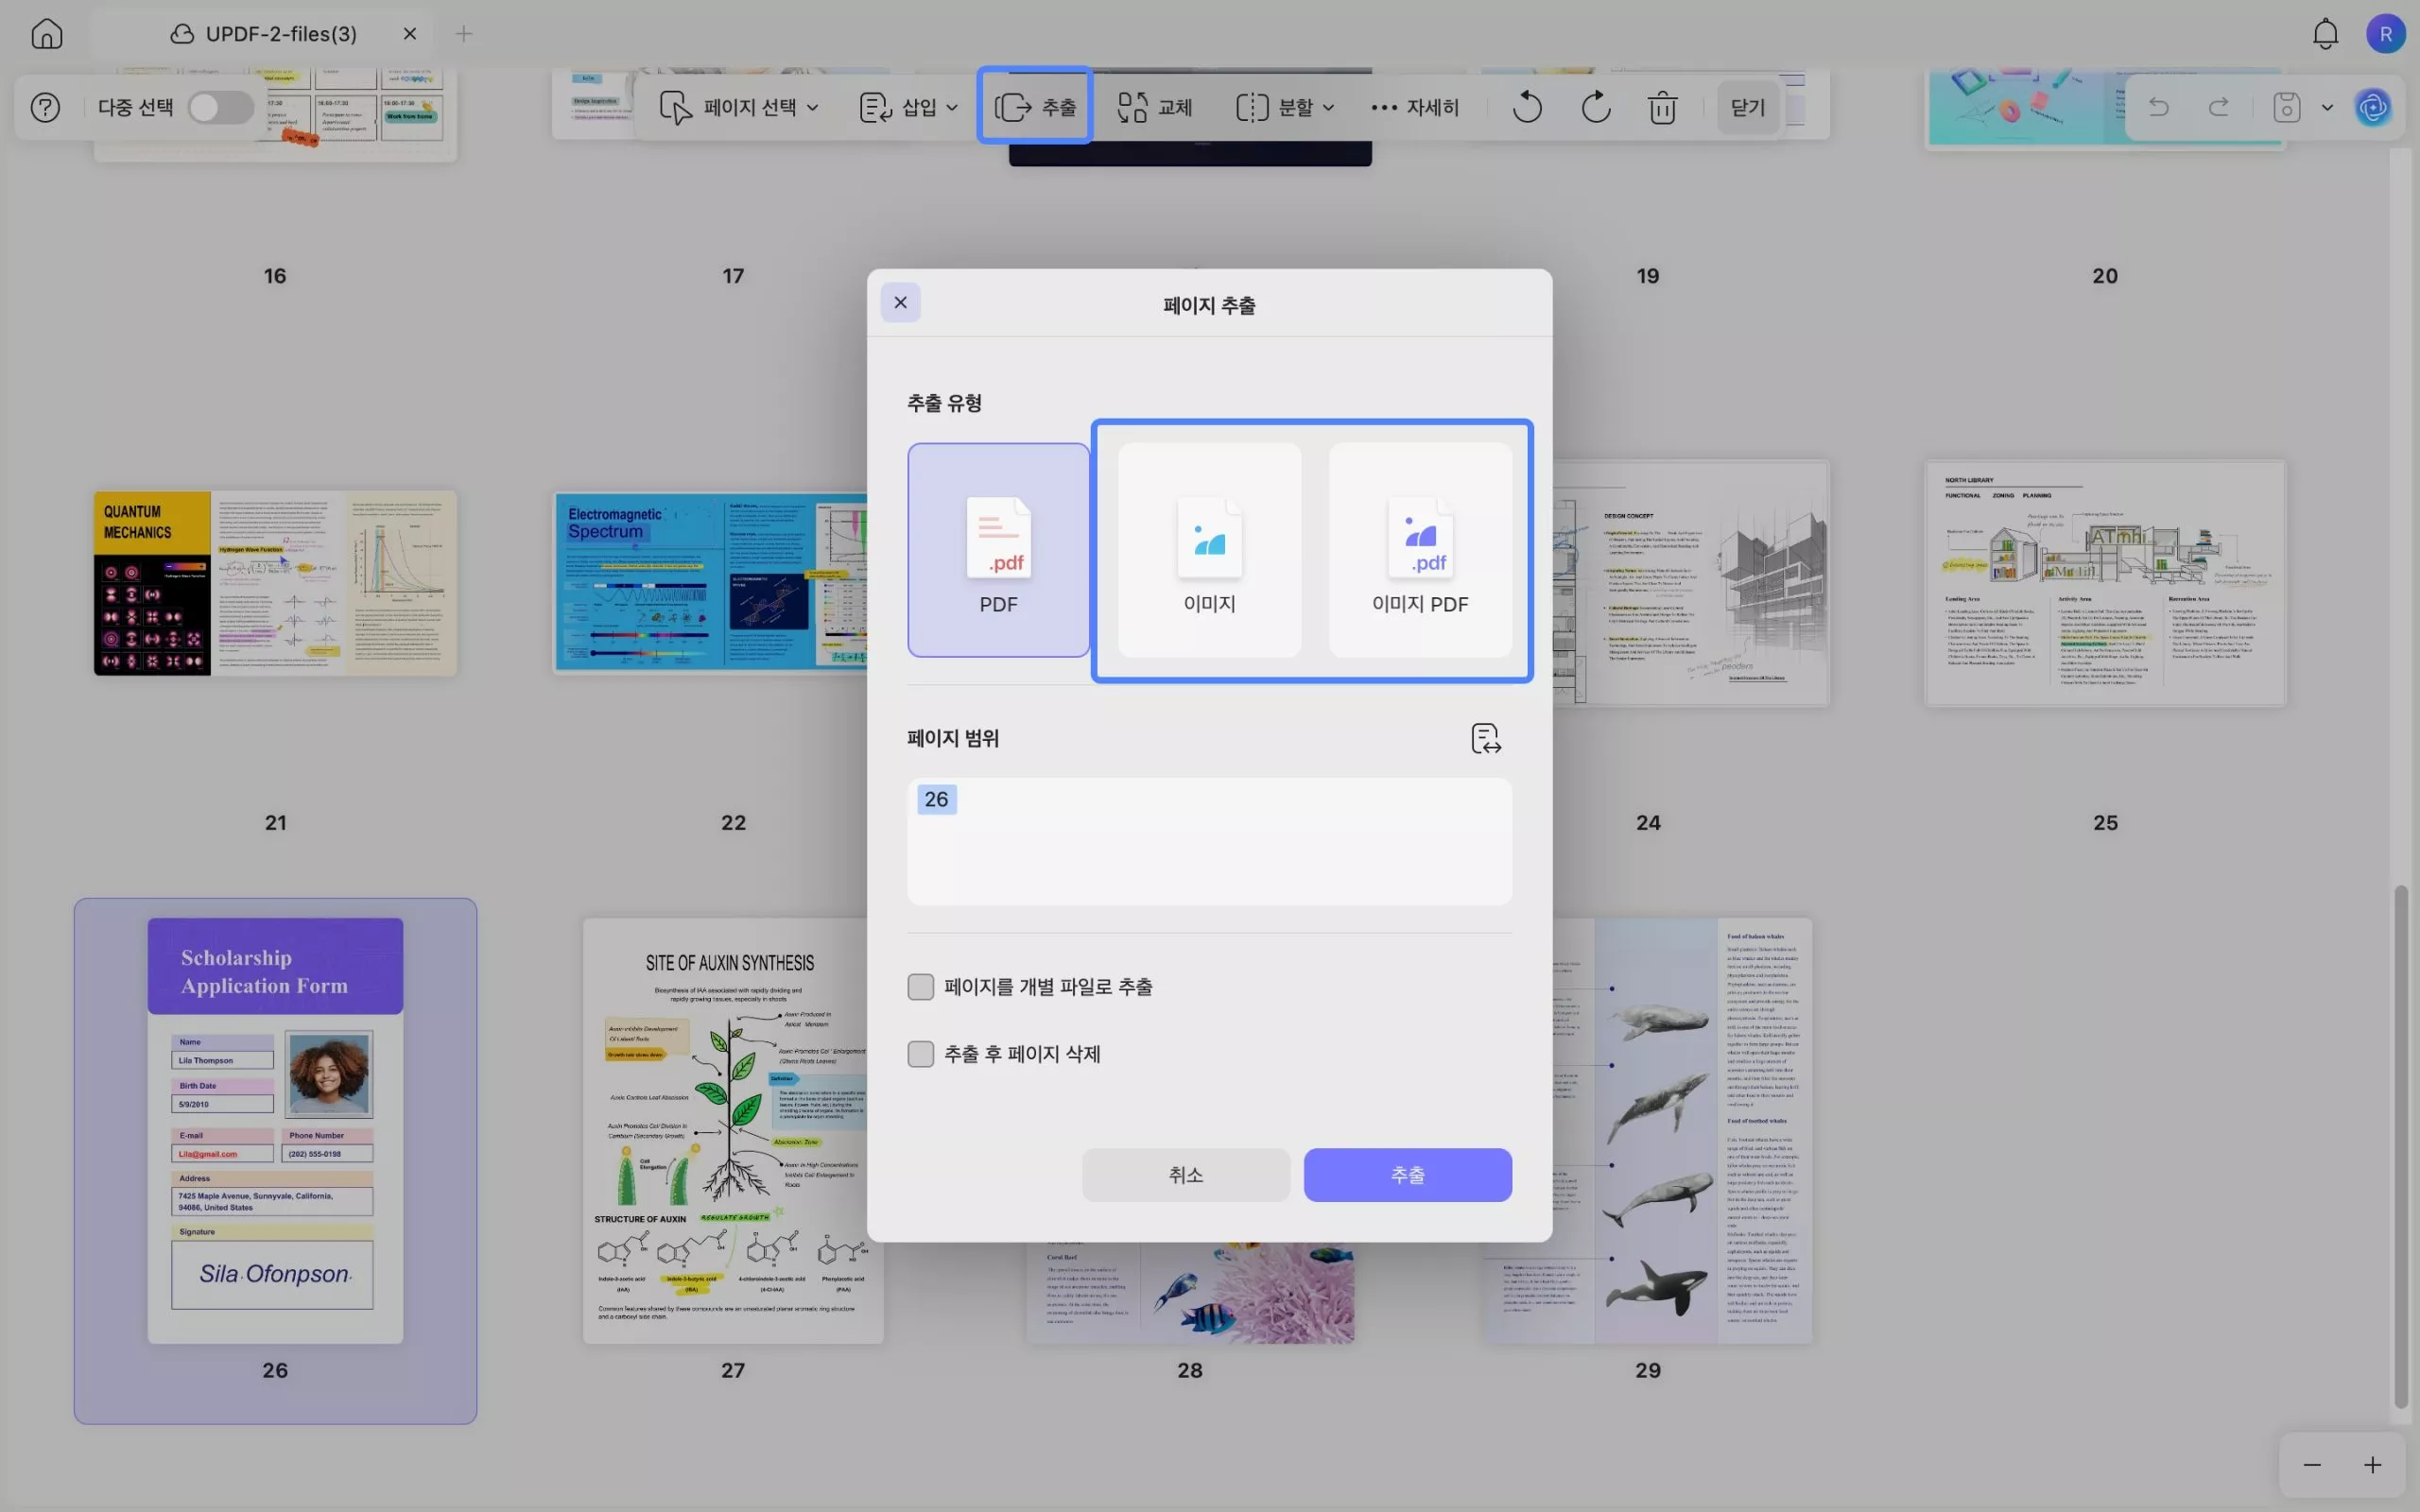The height and width of the screenshot is (1512, 2420).
Task: Click the undo icon in the toolbar
Action: pos(1526,107)
